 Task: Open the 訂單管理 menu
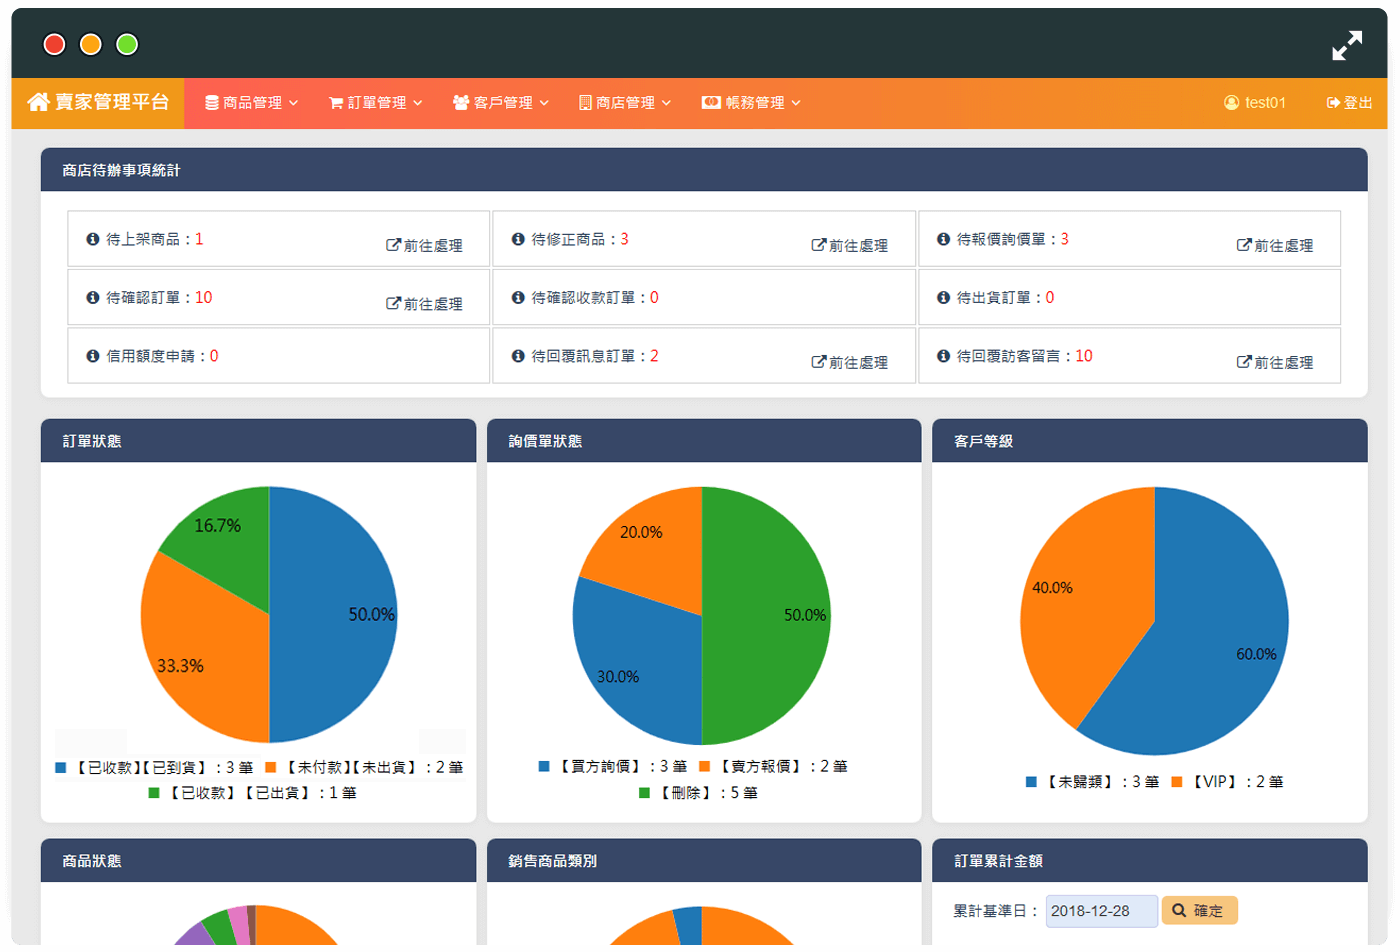click(x=376, y=103)
